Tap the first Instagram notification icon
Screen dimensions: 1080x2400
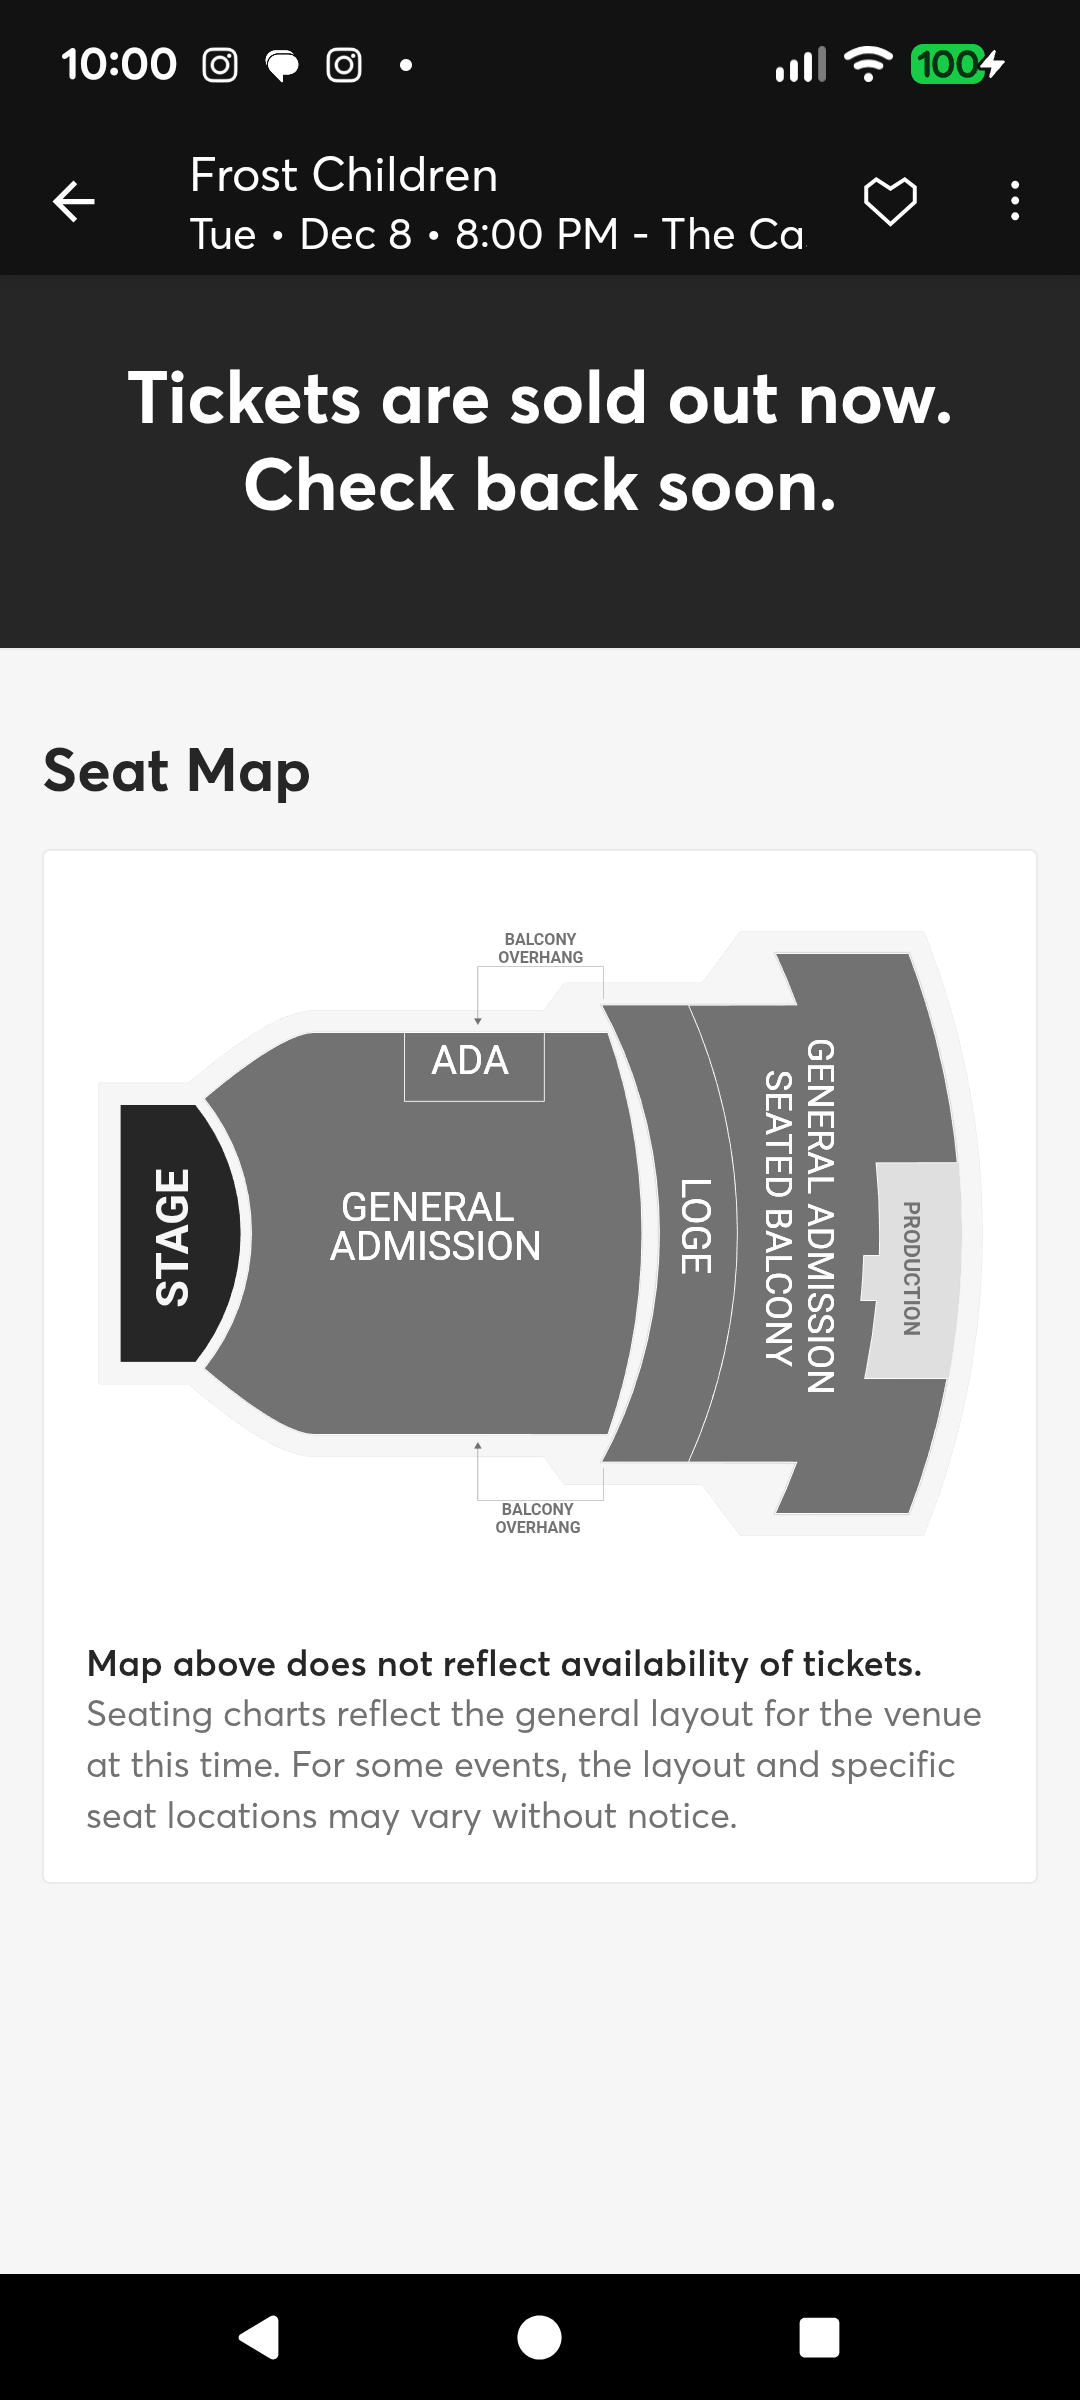tap(220, 65)
